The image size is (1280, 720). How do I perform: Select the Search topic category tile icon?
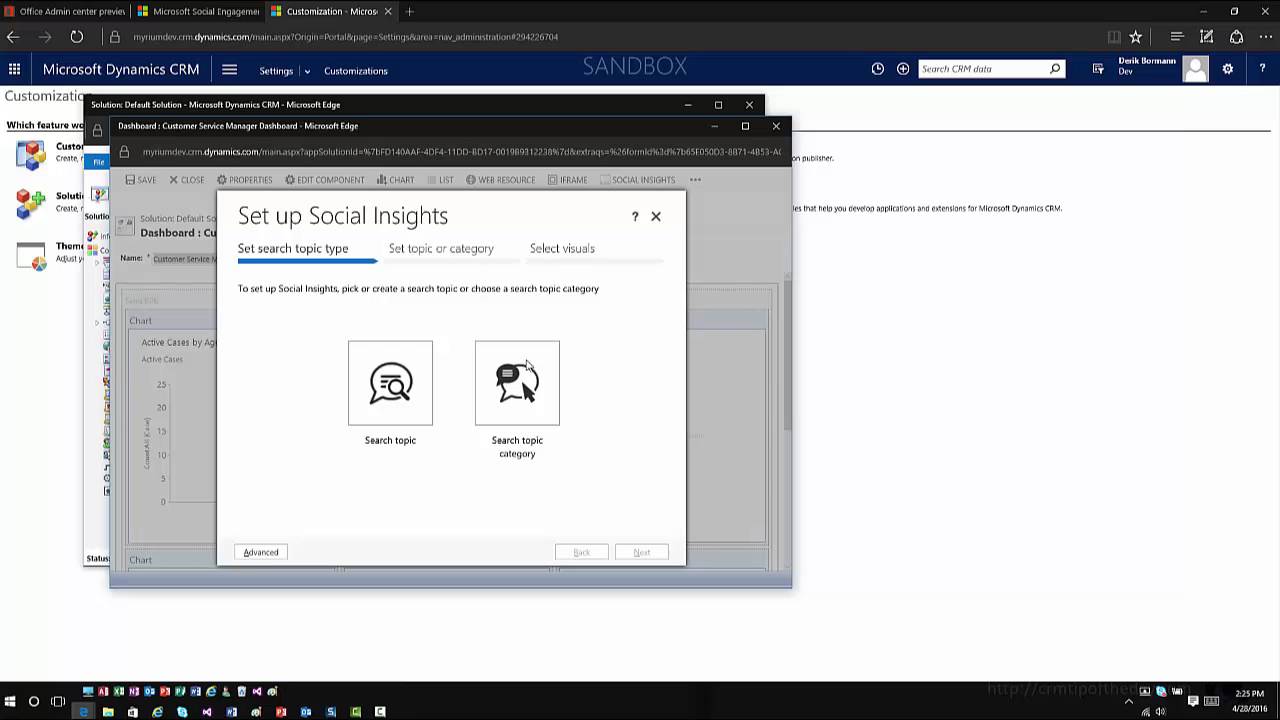coord(517,383)
